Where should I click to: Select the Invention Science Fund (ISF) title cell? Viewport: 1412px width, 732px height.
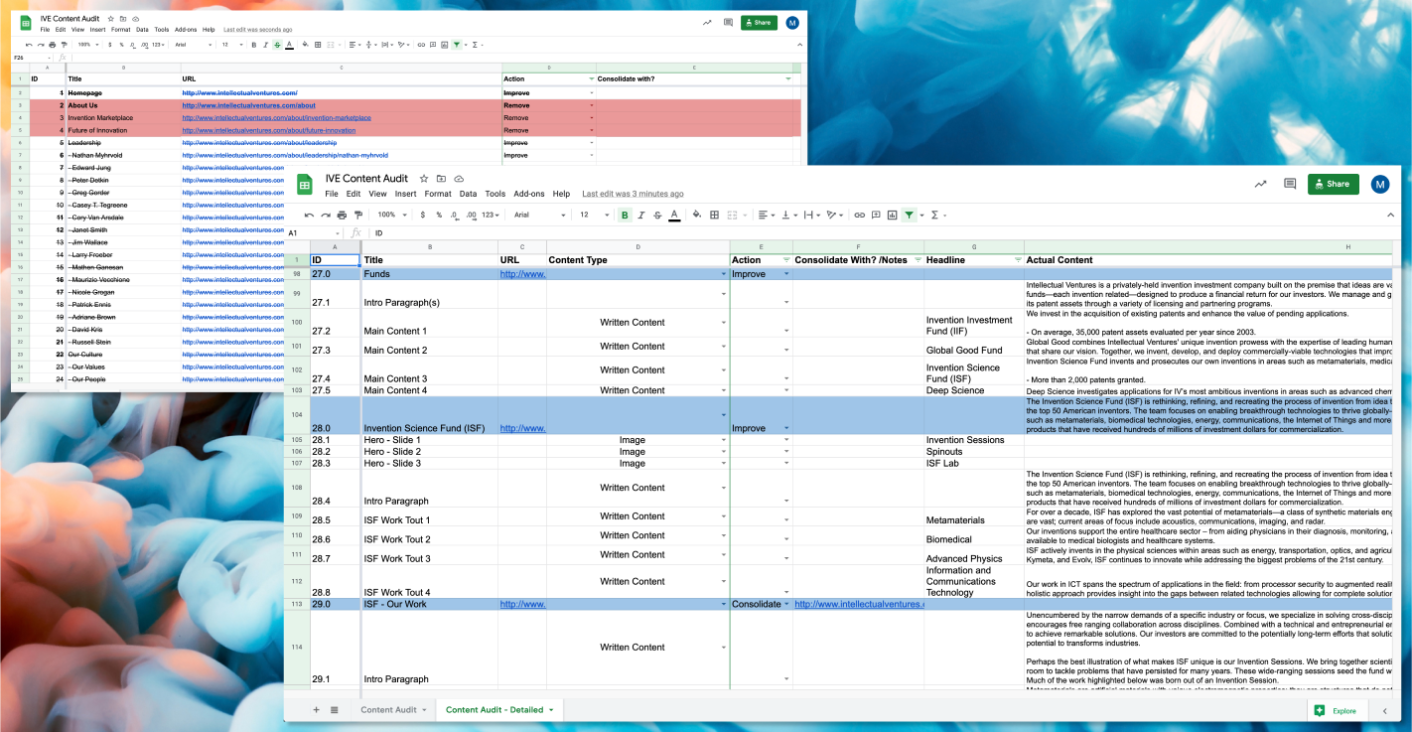[430, 416]
